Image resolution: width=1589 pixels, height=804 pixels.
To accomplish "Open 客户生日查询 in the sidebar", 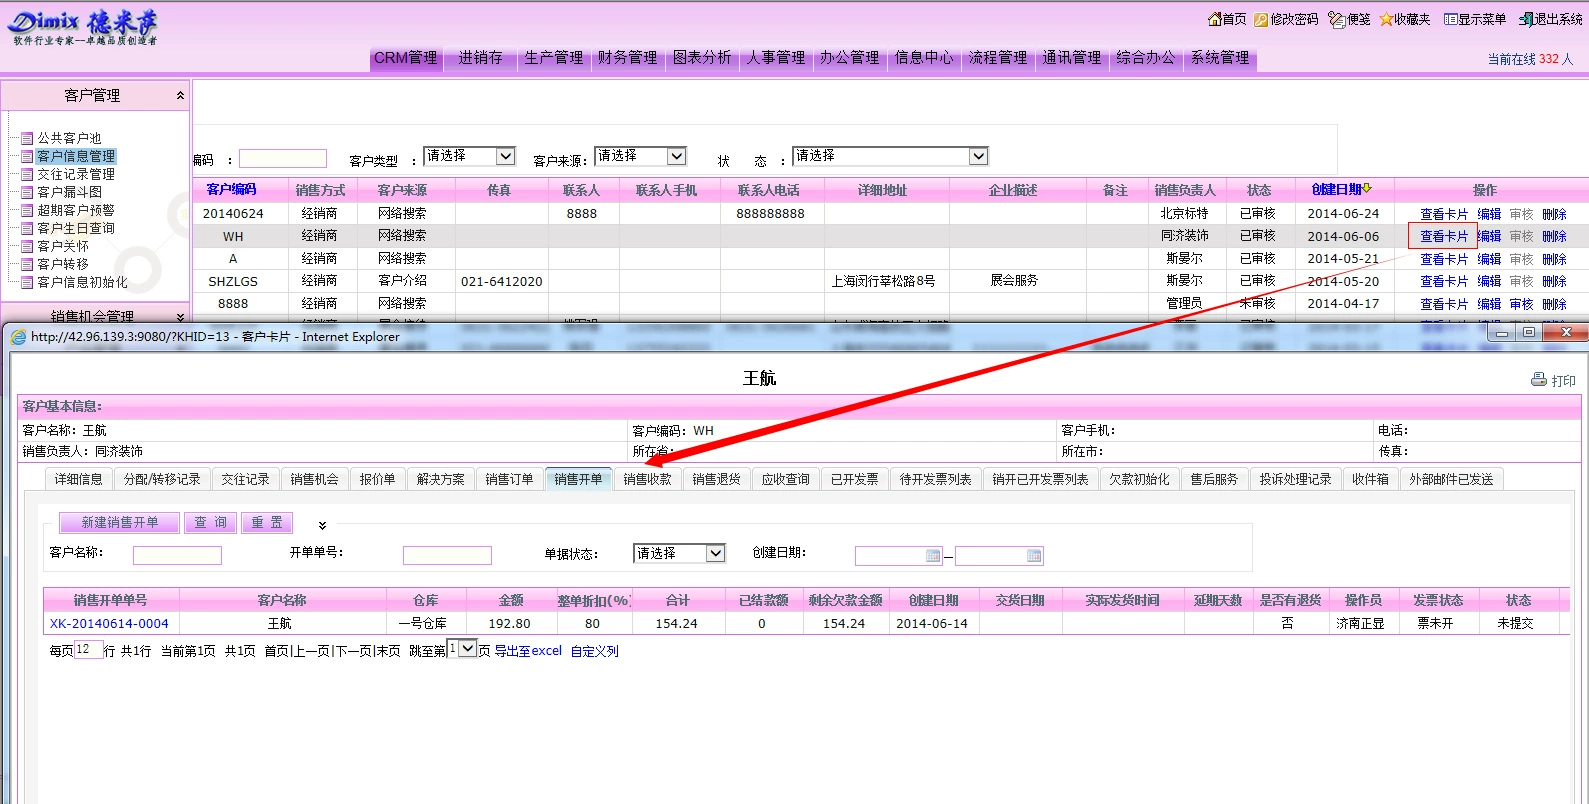I will (x=76, y=228).
